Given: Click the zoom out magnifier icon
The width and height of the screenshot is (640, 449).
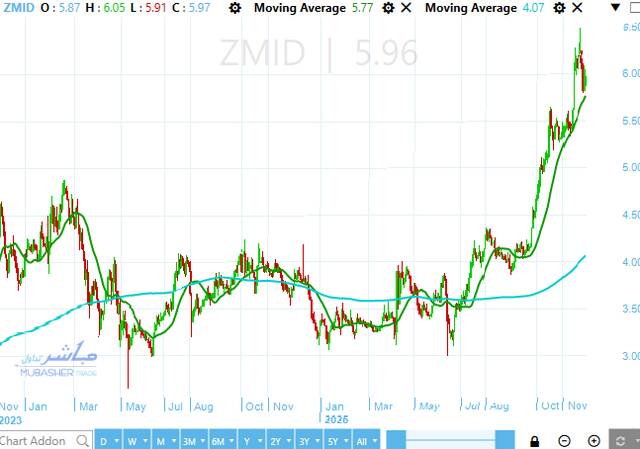Looking at the screenshot, I should tap(565, 441).
